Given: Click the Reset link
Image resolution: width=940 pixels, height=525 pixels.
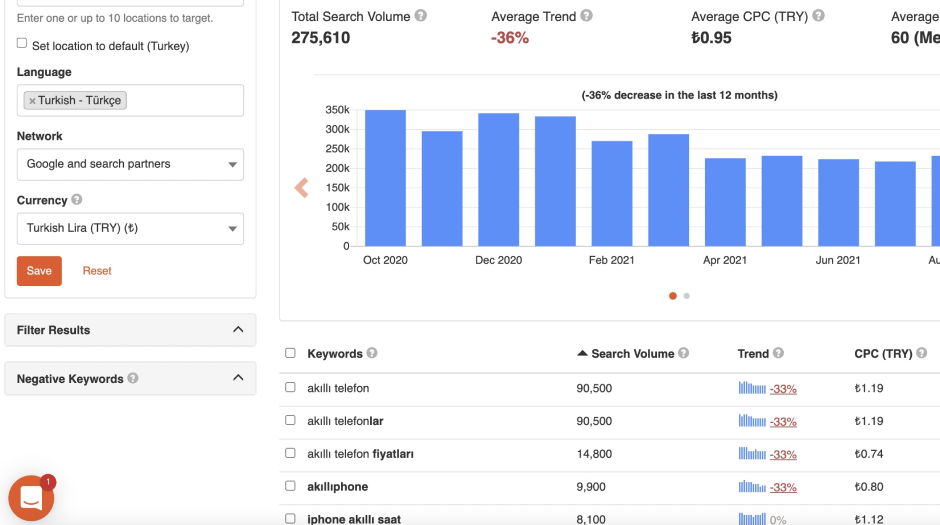Looking at the screenshot, I should point(97,271).
